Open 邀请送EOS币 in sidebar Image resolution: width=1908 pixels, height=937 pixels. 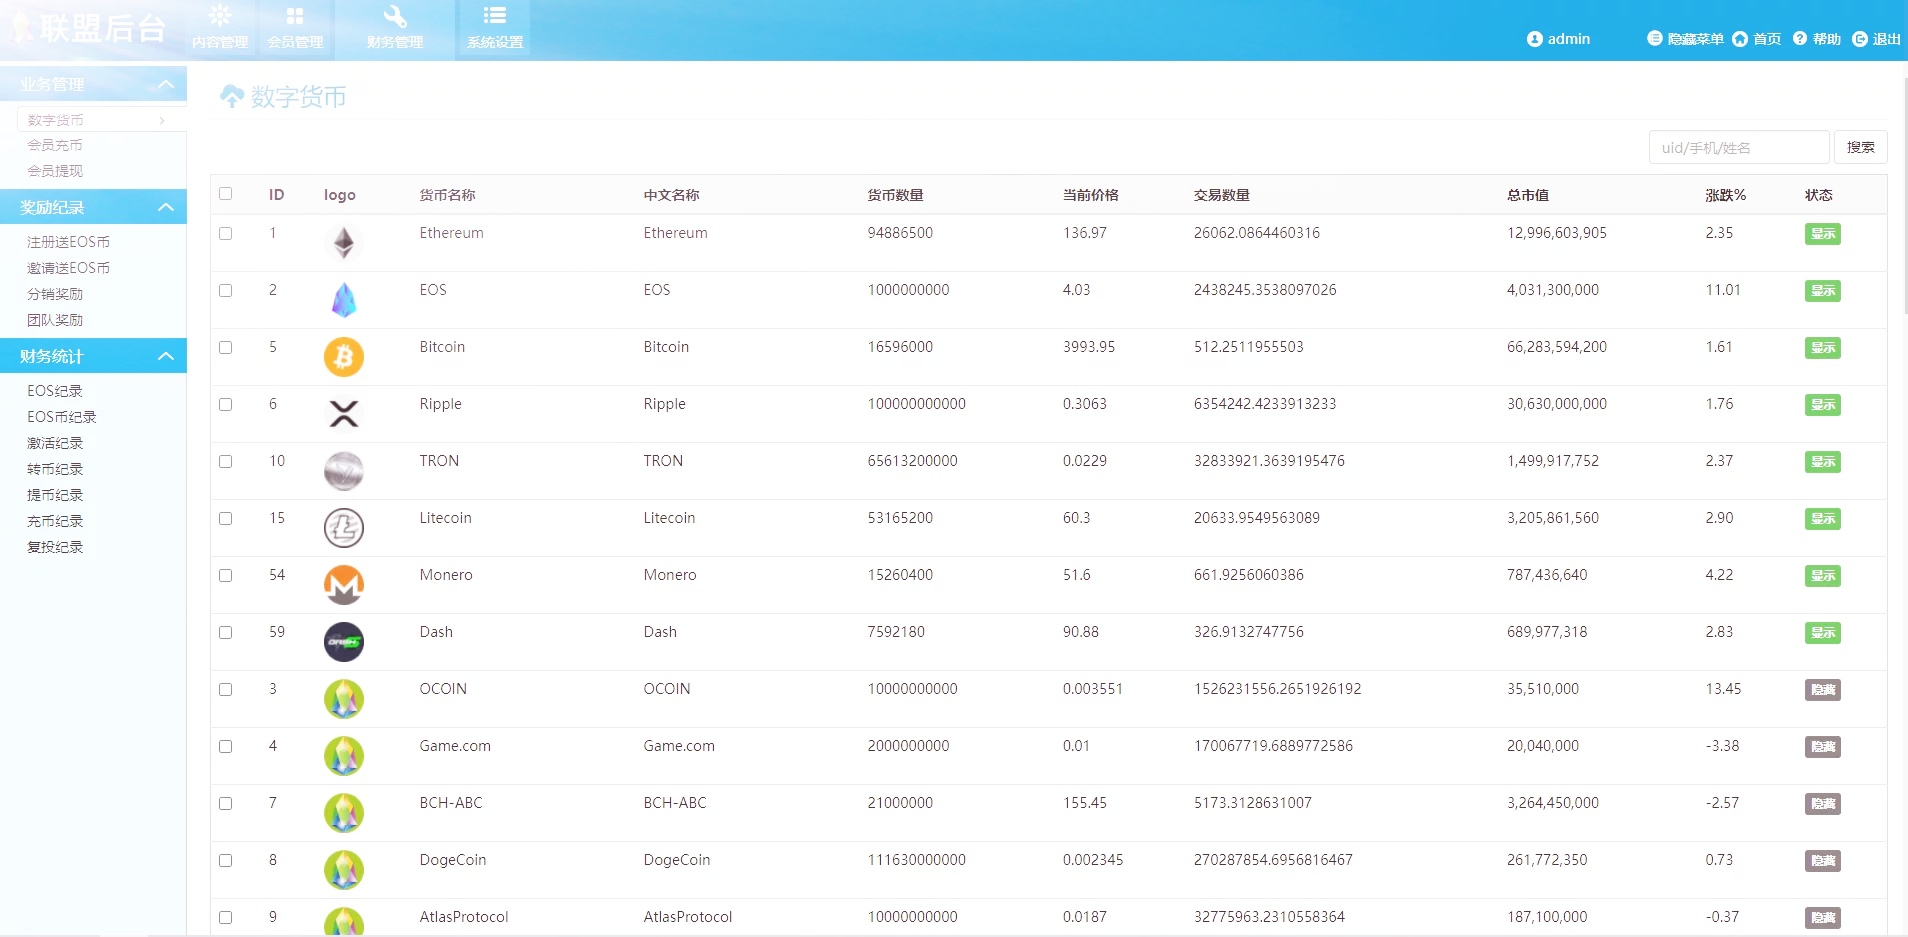[68, 268]
